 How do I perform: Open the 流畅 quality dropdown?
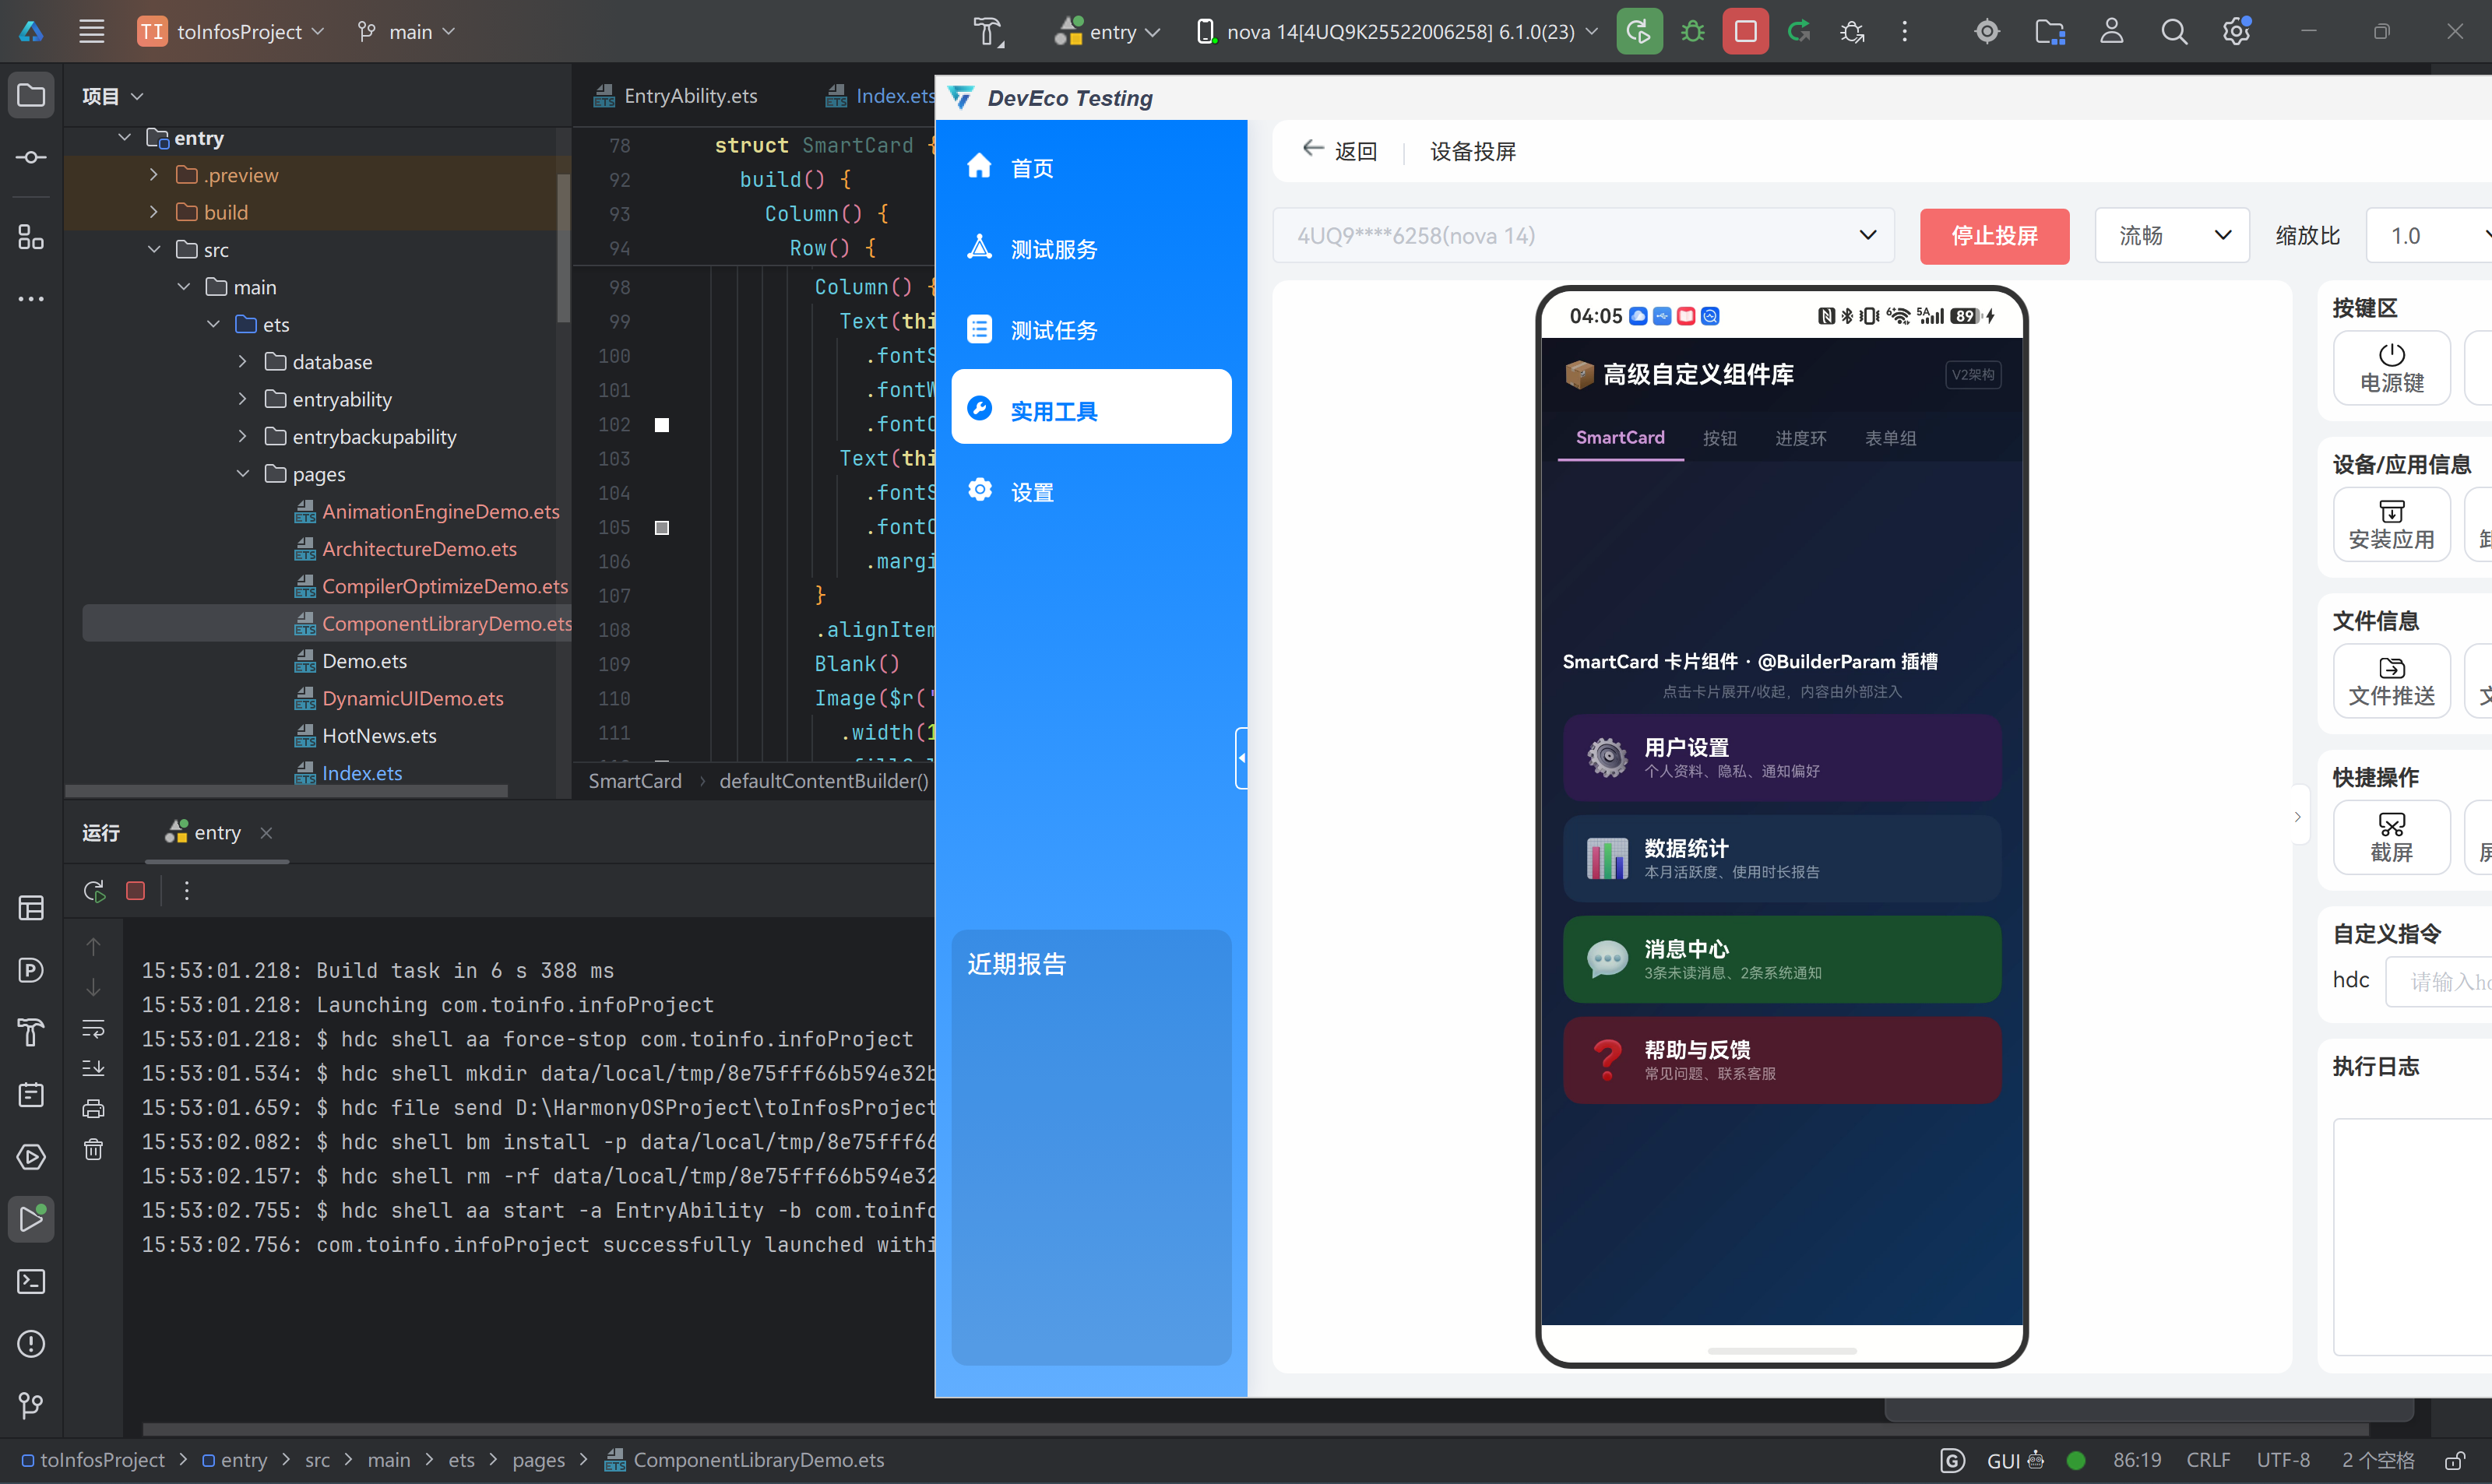(2171, 236)
